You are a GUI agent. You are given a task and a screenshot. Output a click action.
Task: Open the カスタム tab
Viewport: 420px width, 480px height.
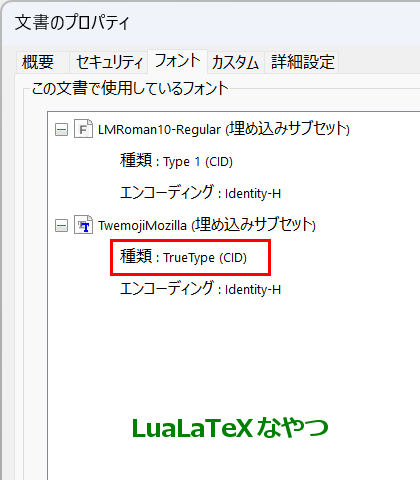point(236,62)
